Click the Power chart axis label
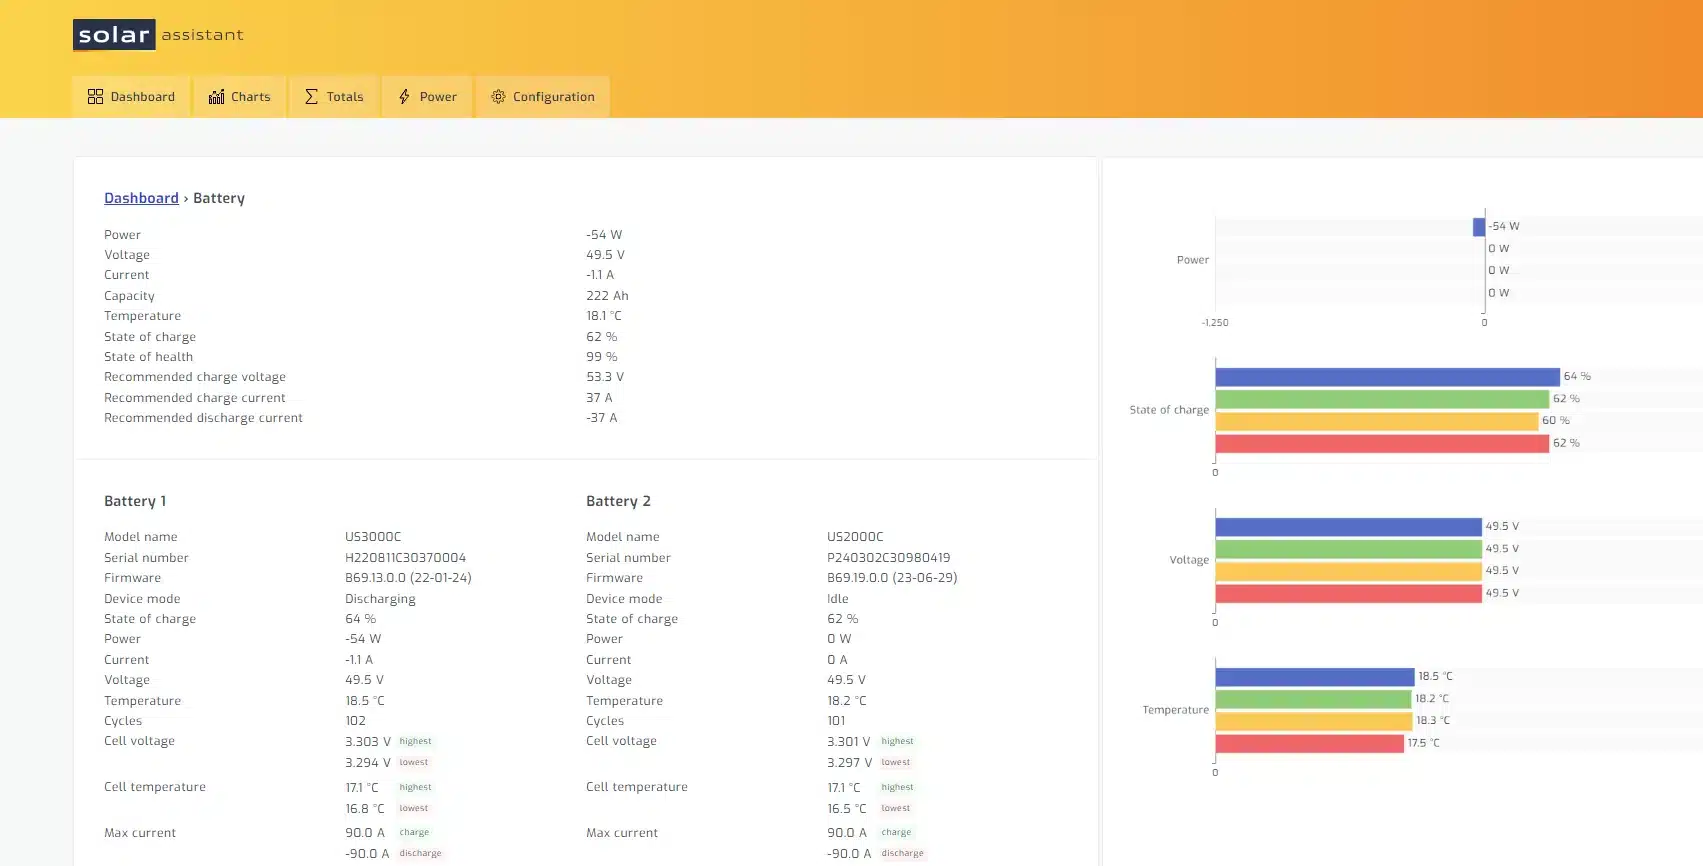Viewport: 1703px width, 866px height. [1193, 260]
